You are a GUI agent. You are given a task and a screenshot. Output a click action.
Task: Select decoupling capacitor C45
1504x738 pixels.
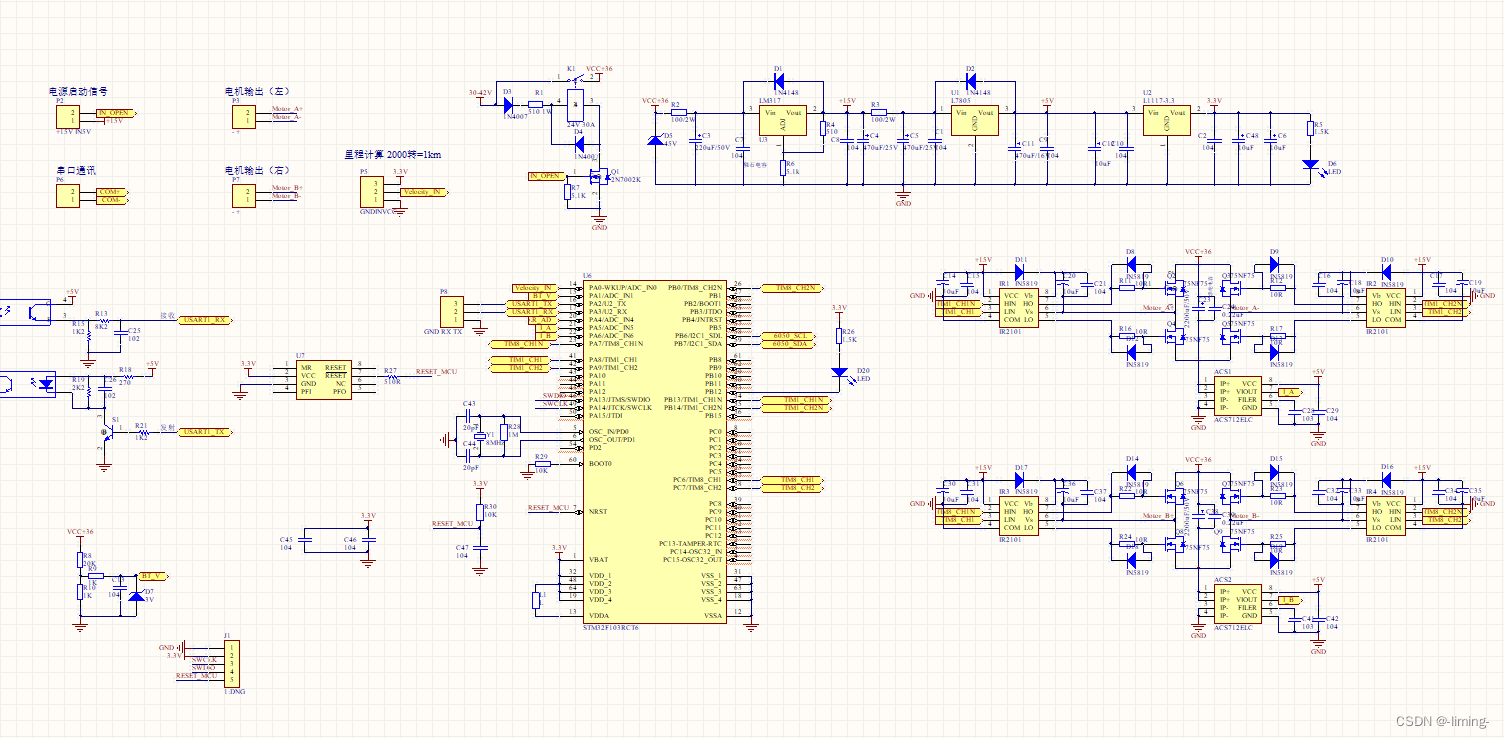tap(306, 540)
